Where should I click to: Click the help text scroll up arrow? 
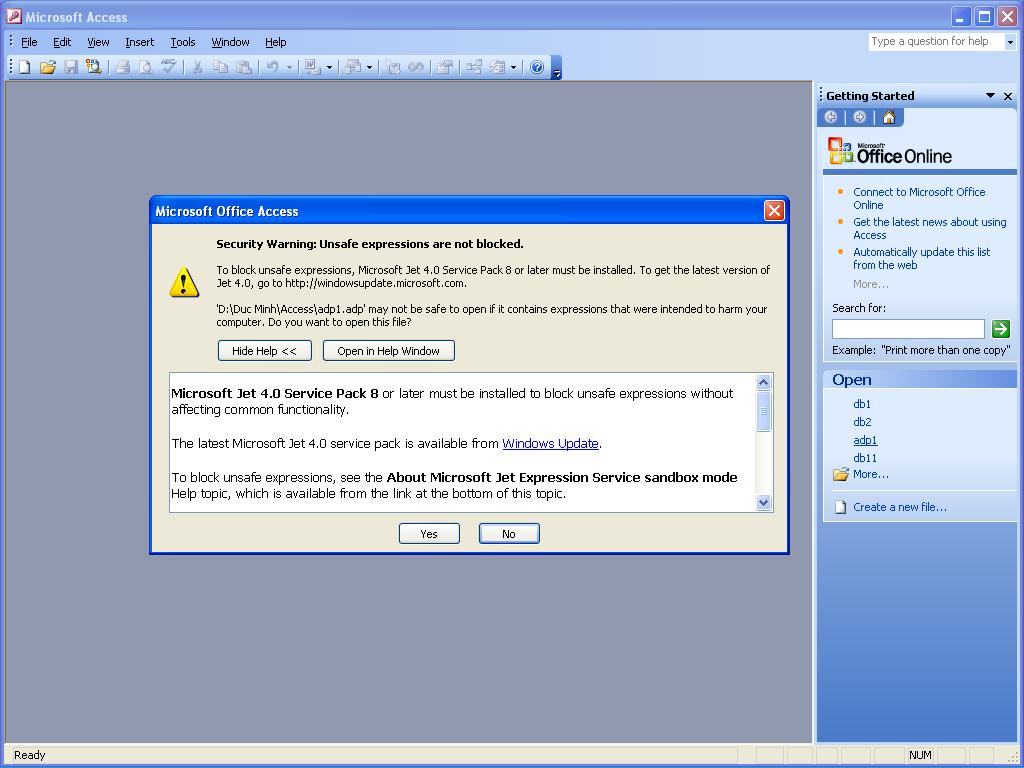pos(763,383)
